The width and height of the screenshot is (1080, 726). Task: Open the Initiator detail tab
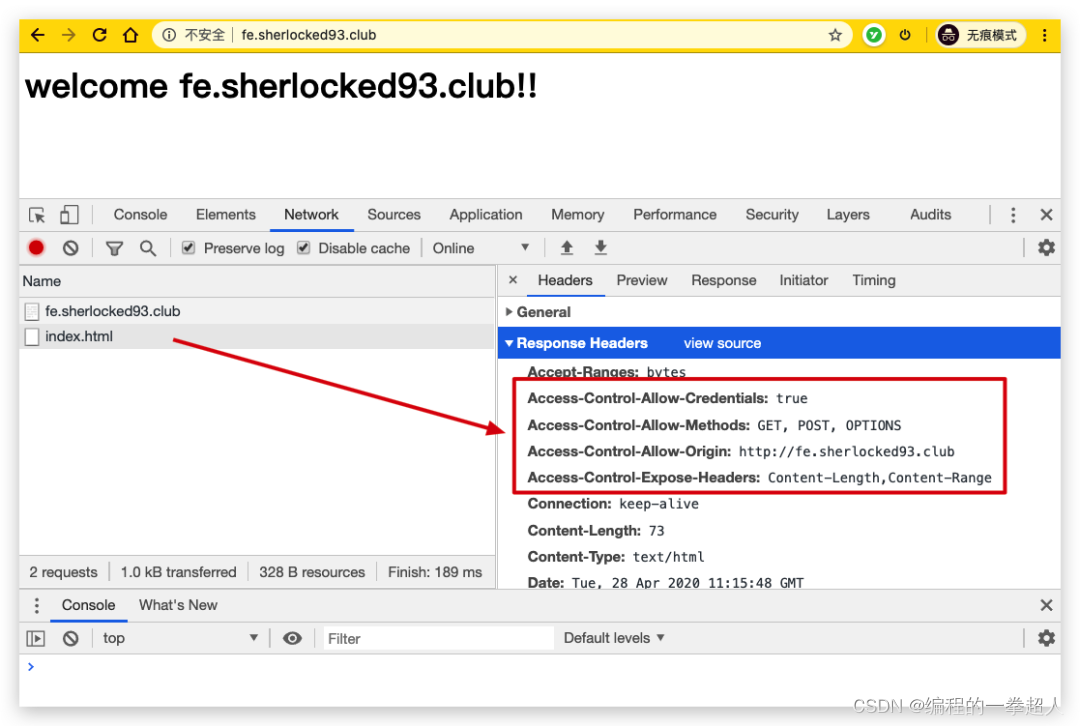pyautogui.click(x=804, y=280)
